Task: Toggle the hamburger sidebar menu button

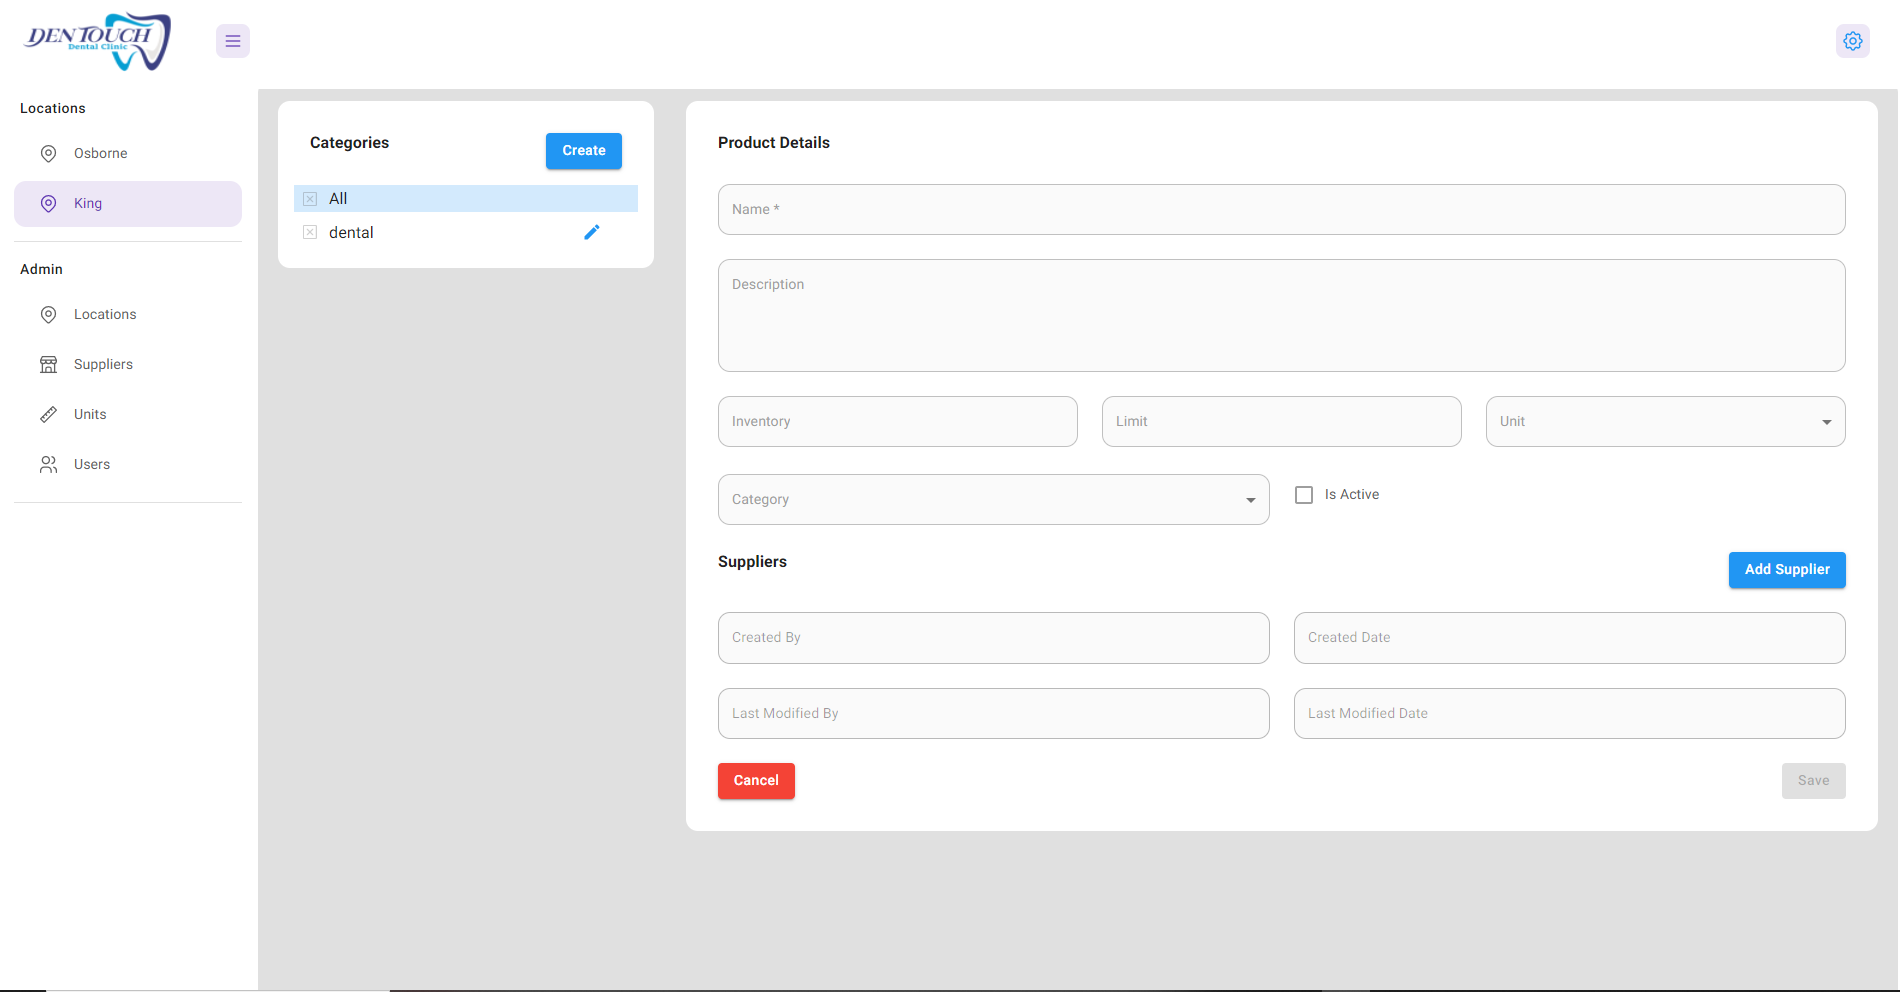Action: 233,41
